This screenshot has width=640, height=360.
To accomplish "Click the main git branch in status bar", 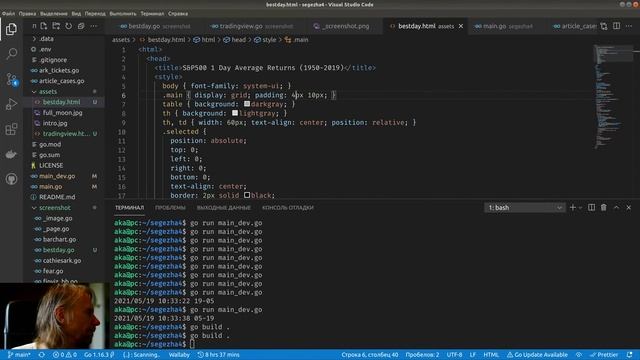I will point(19,355).
